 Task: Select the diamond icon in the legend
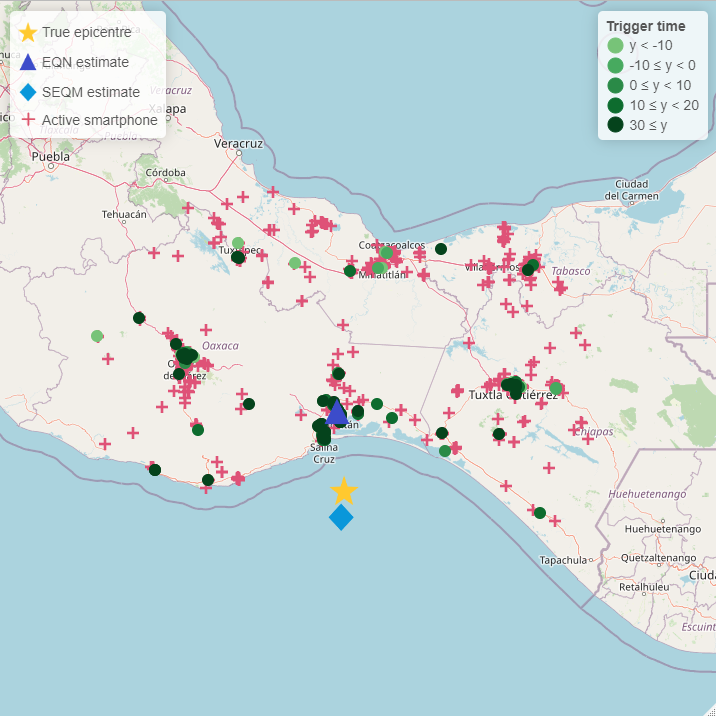28,92
